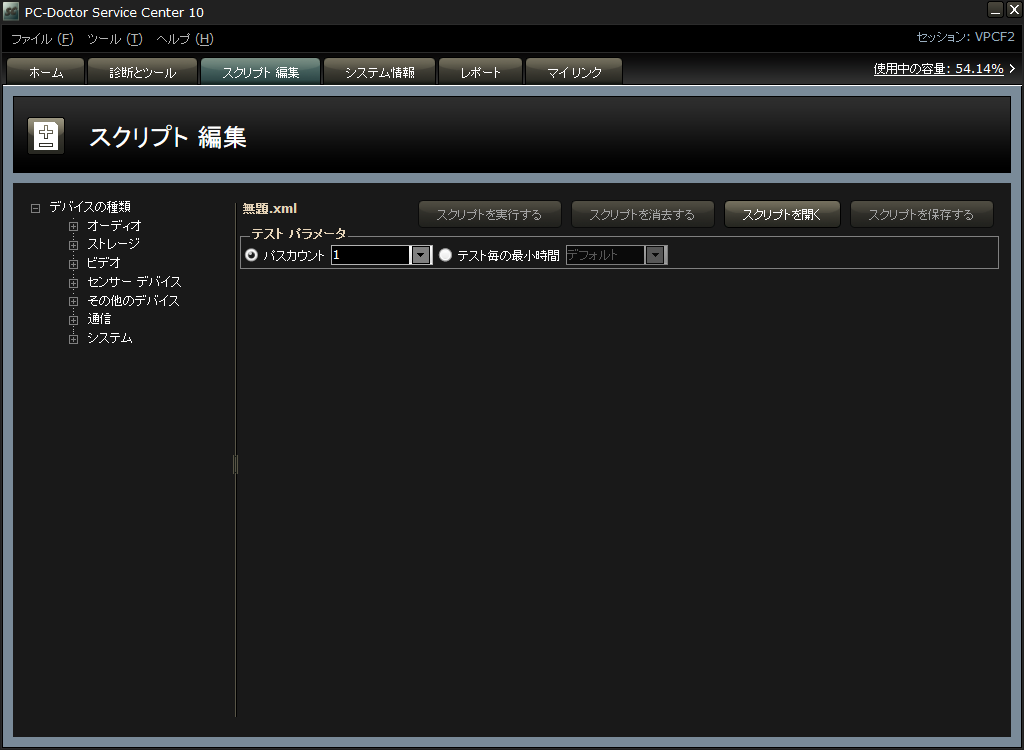
Task: Expand the オーディオ tree node
Action: 73,226
